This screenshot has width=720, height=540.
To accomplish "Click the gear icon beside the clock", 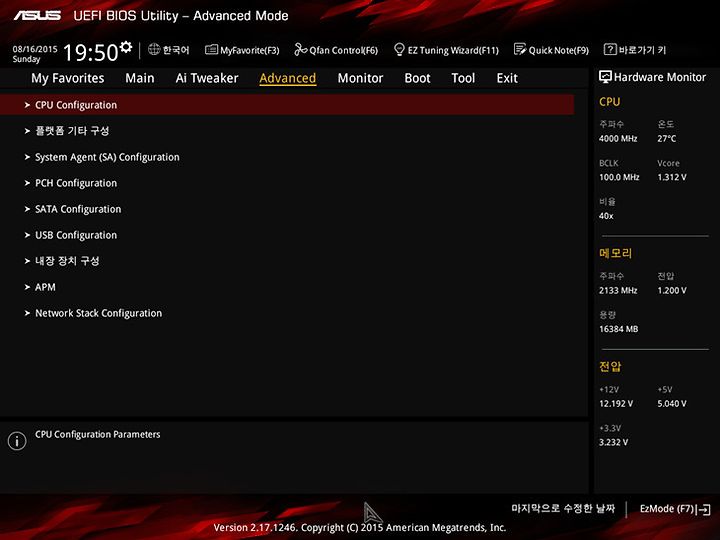I will click(126, 47).
